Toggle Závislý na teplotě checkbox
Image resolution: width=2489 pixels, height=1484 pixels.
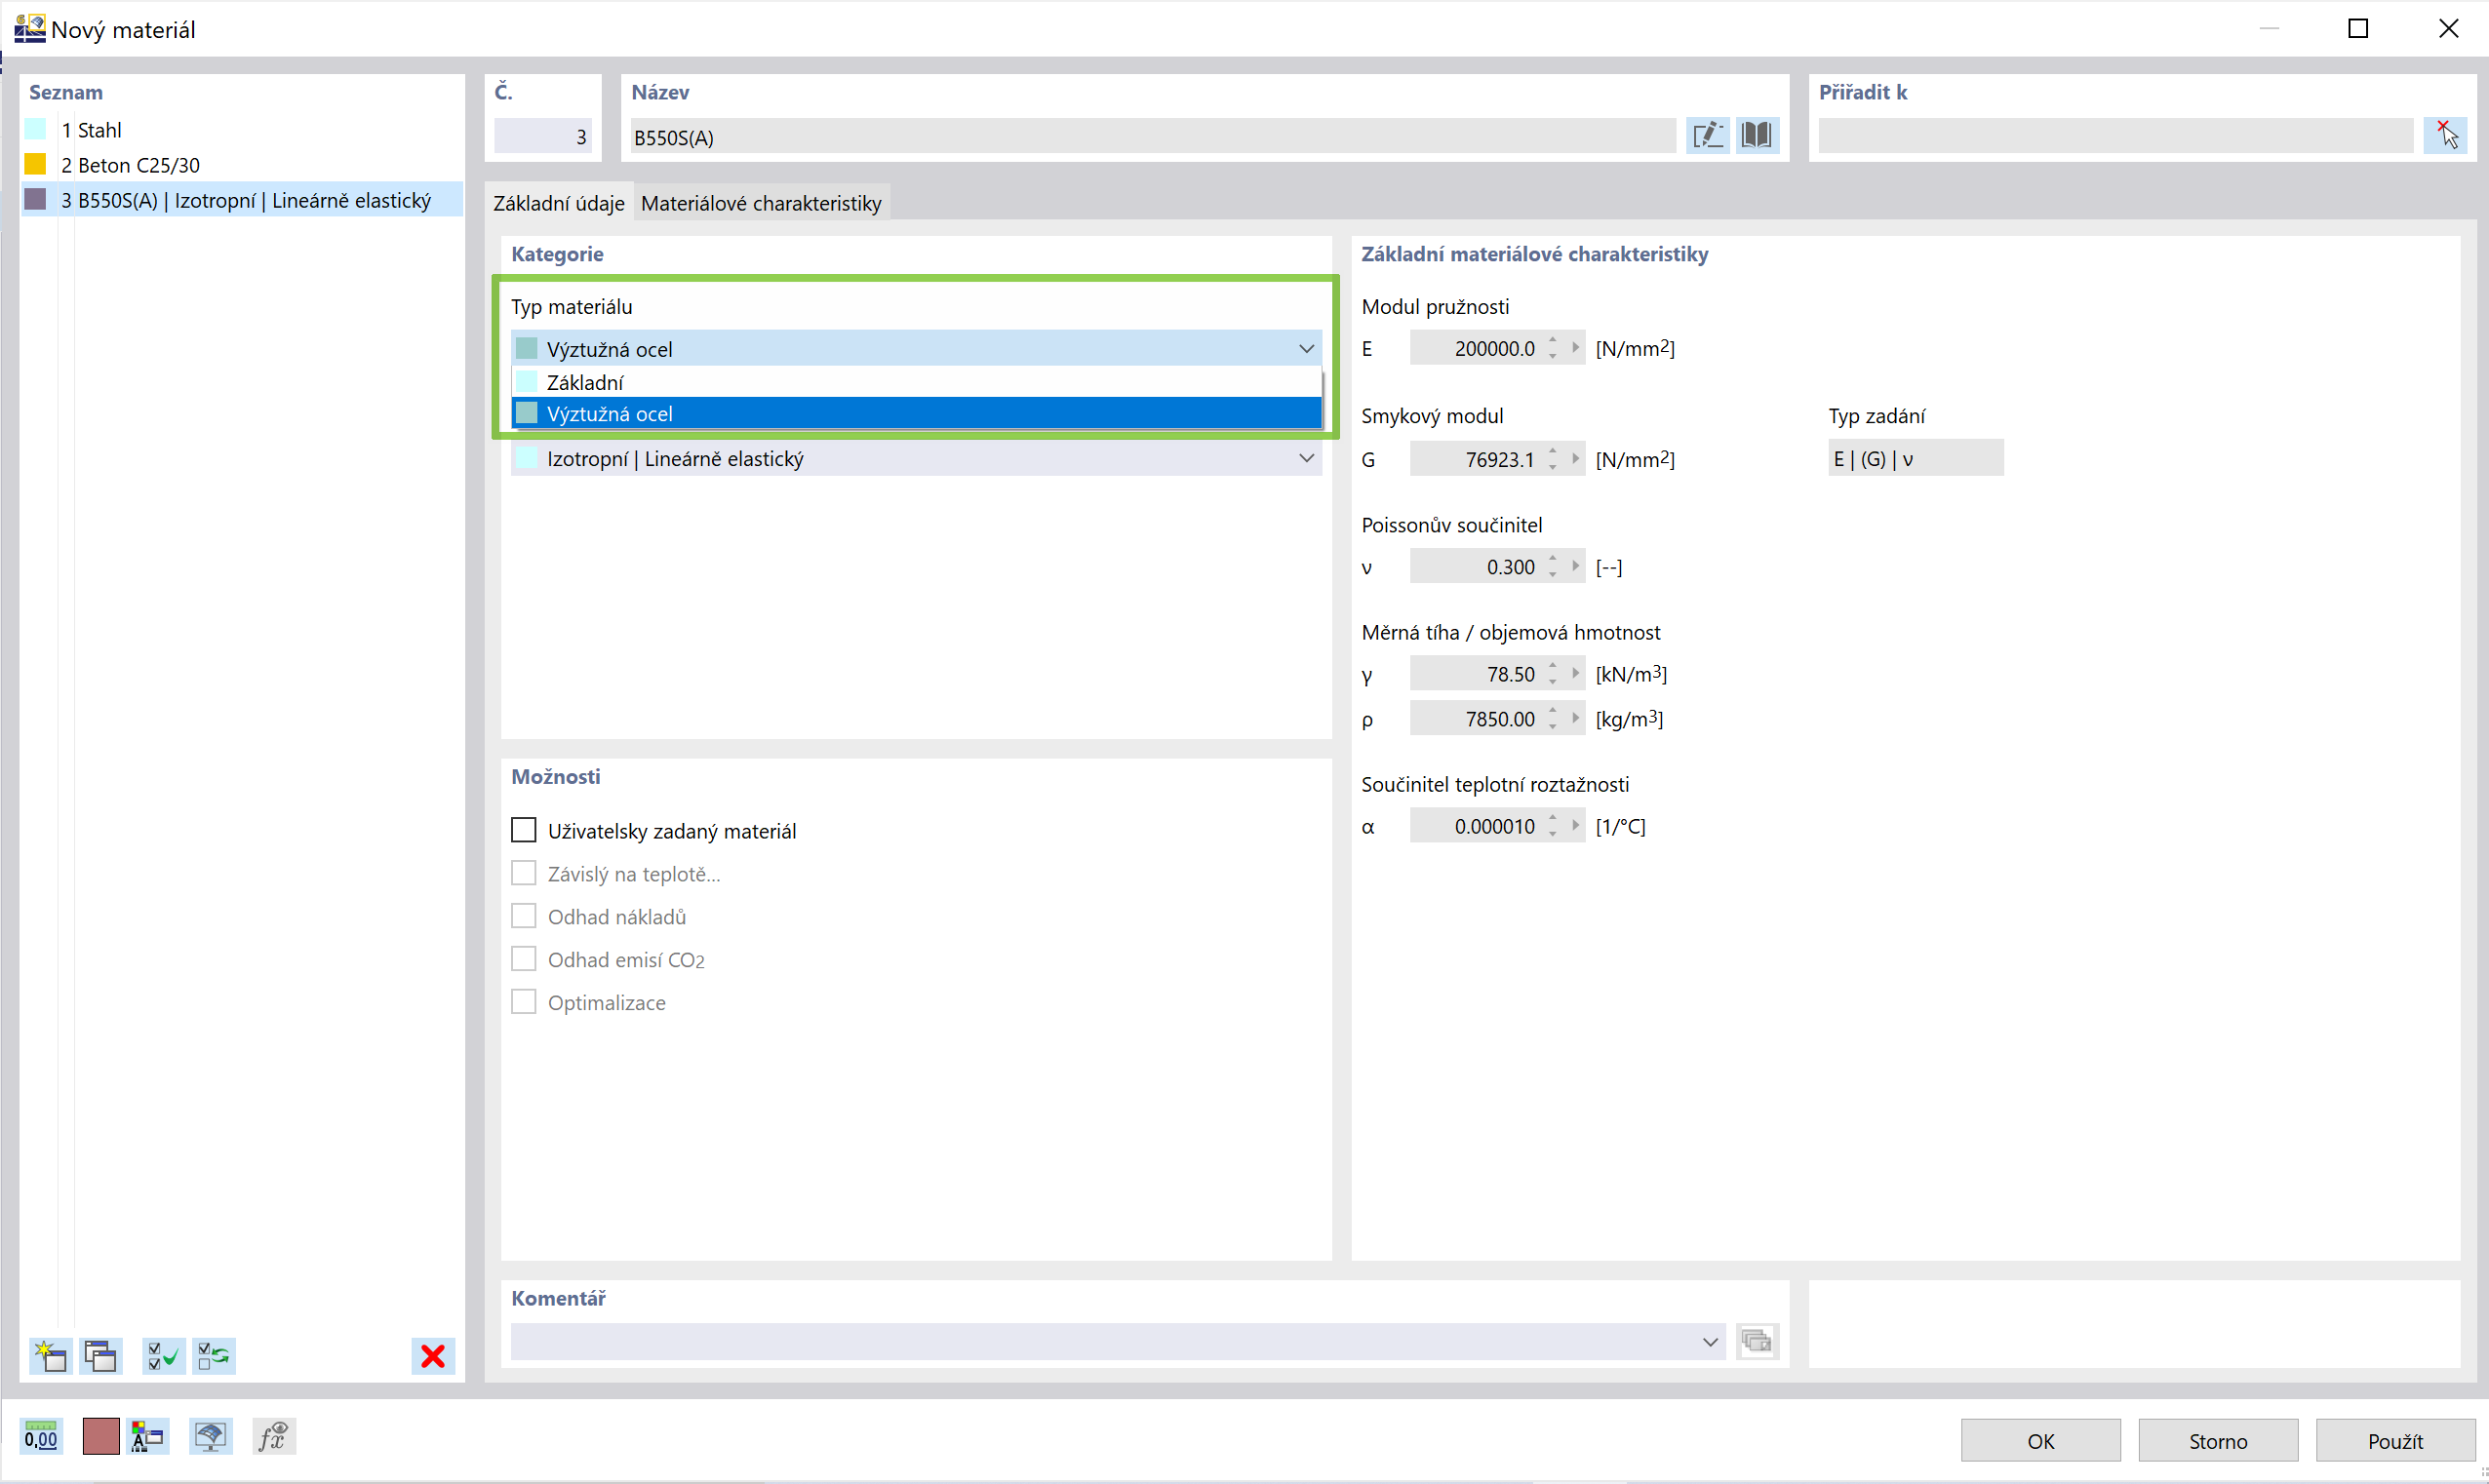524,873
